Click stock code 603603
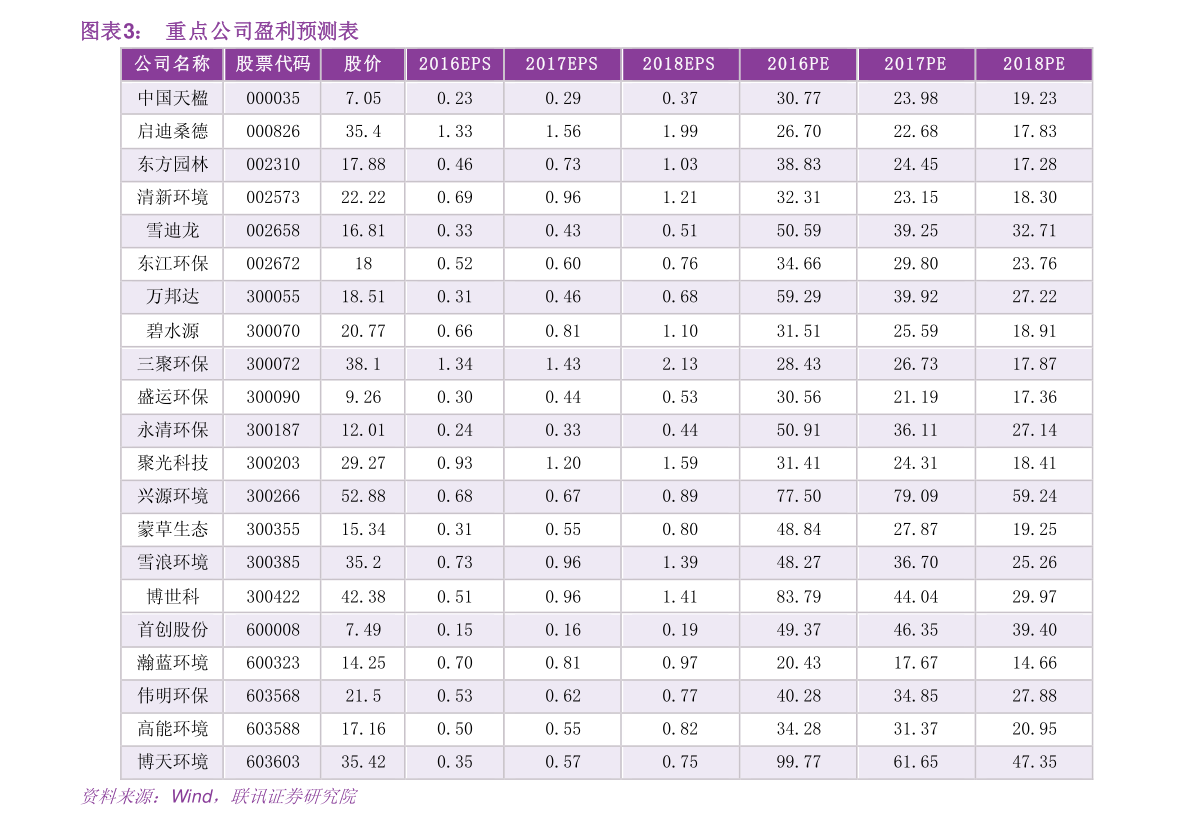Viewport: 1191px width, 827px height. tap(273, 762)
